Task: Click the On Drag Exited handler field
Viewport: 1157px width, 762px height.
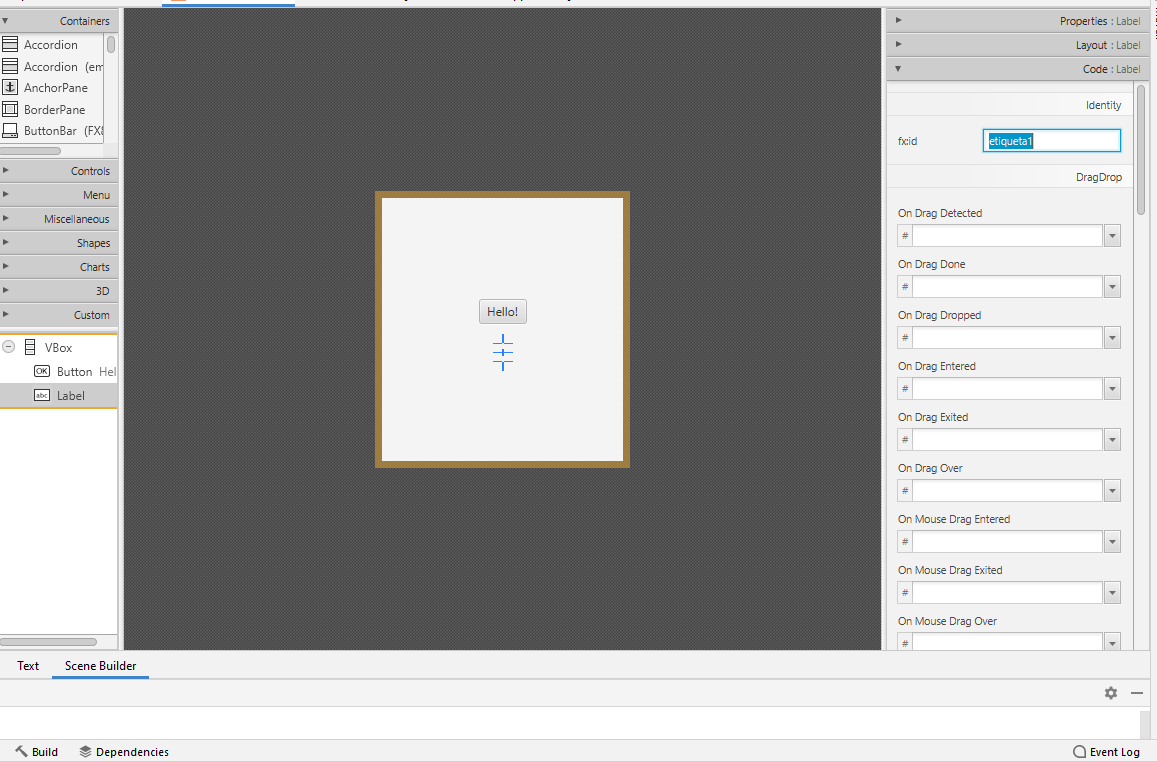Action: coord(1007,440)
